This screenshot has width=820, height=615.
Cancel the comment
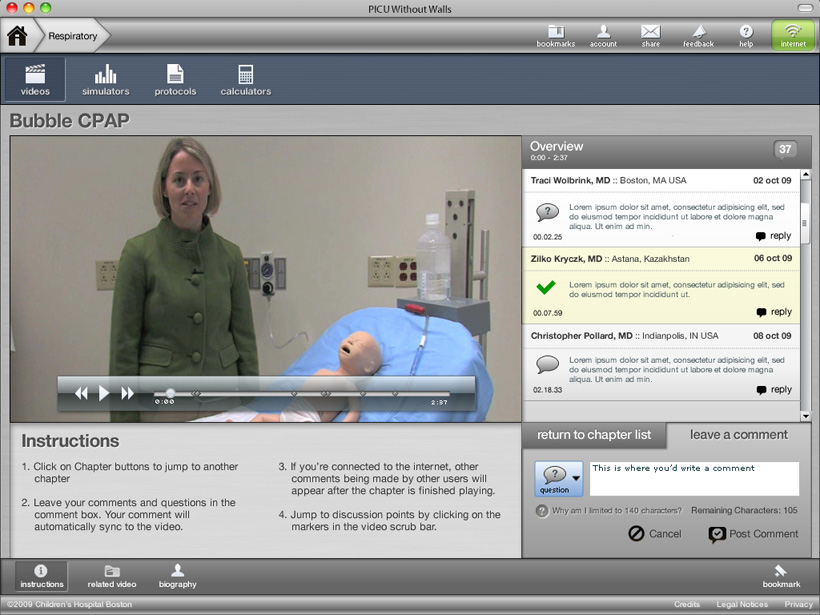click(x=655, y=534)
